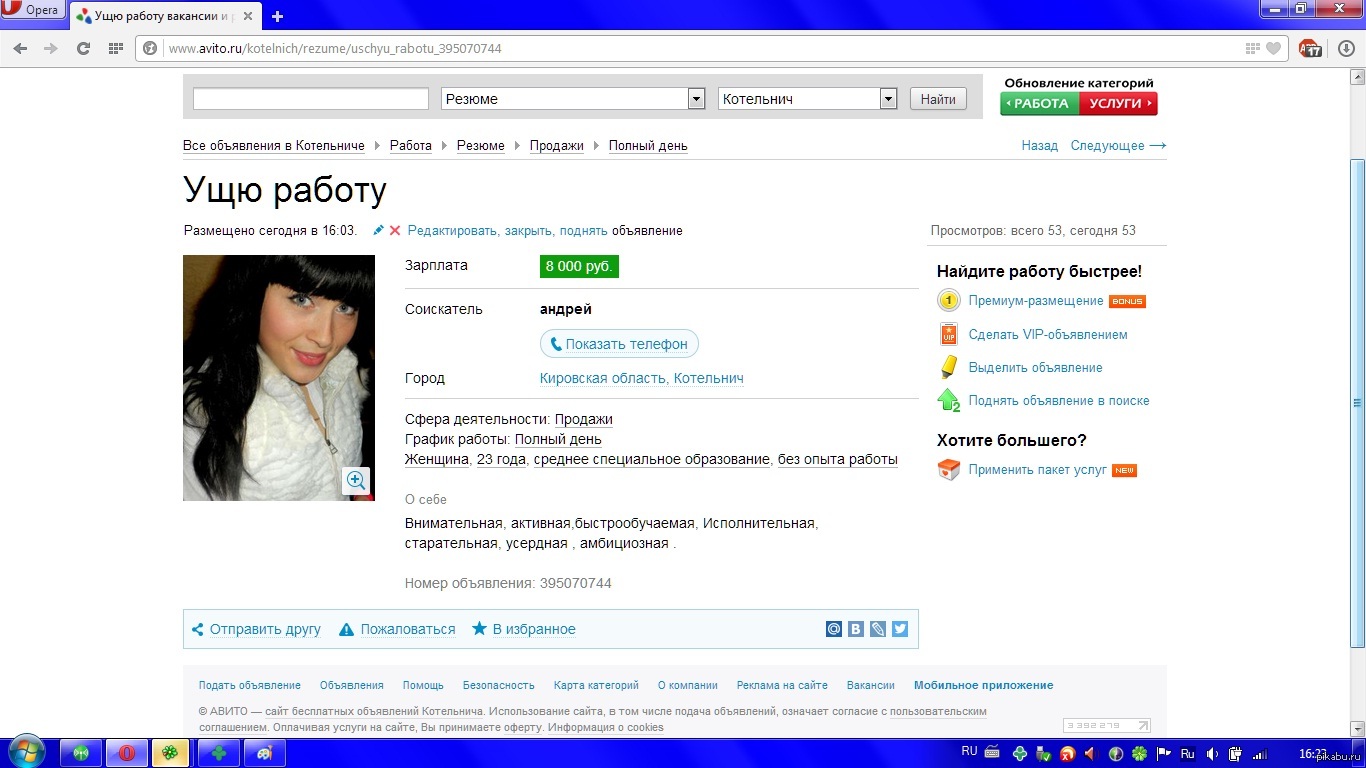The width and height of the screenshot is (1366, 768).
Task: Click into the search text field
Action: coord(310,99)
